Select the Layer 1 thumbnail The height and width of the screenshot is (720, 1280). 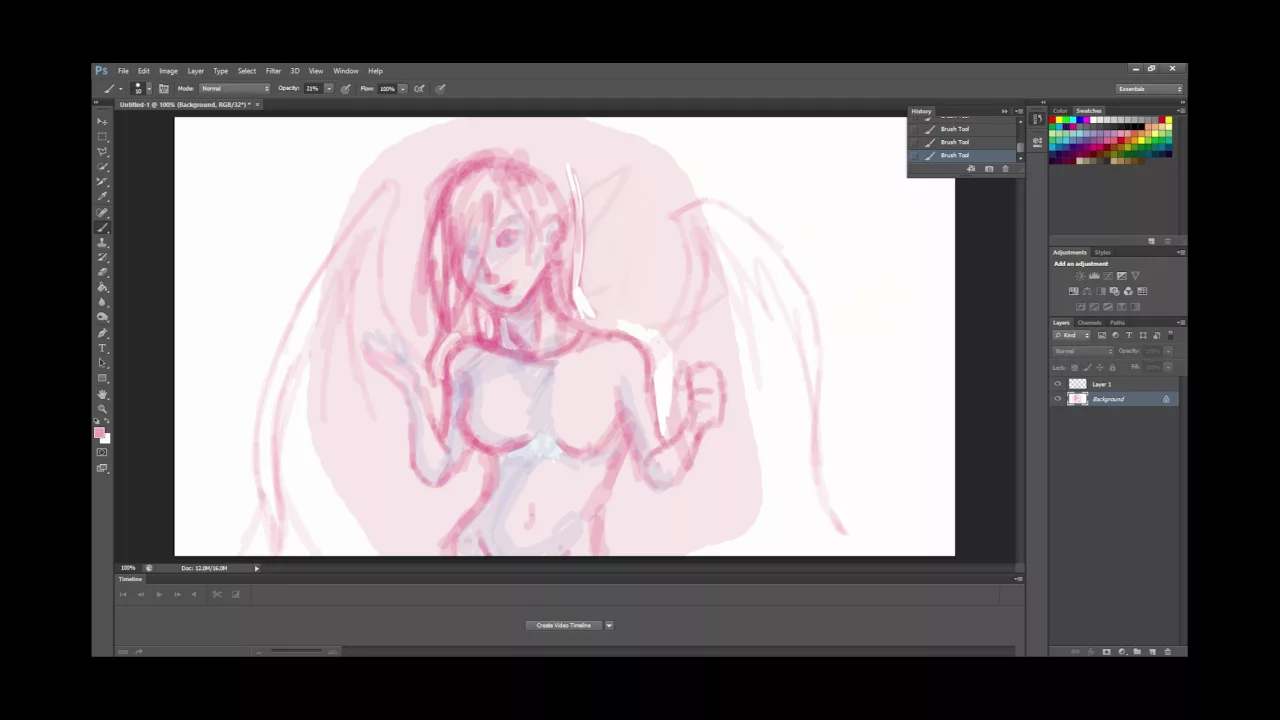coord(1078,384)
